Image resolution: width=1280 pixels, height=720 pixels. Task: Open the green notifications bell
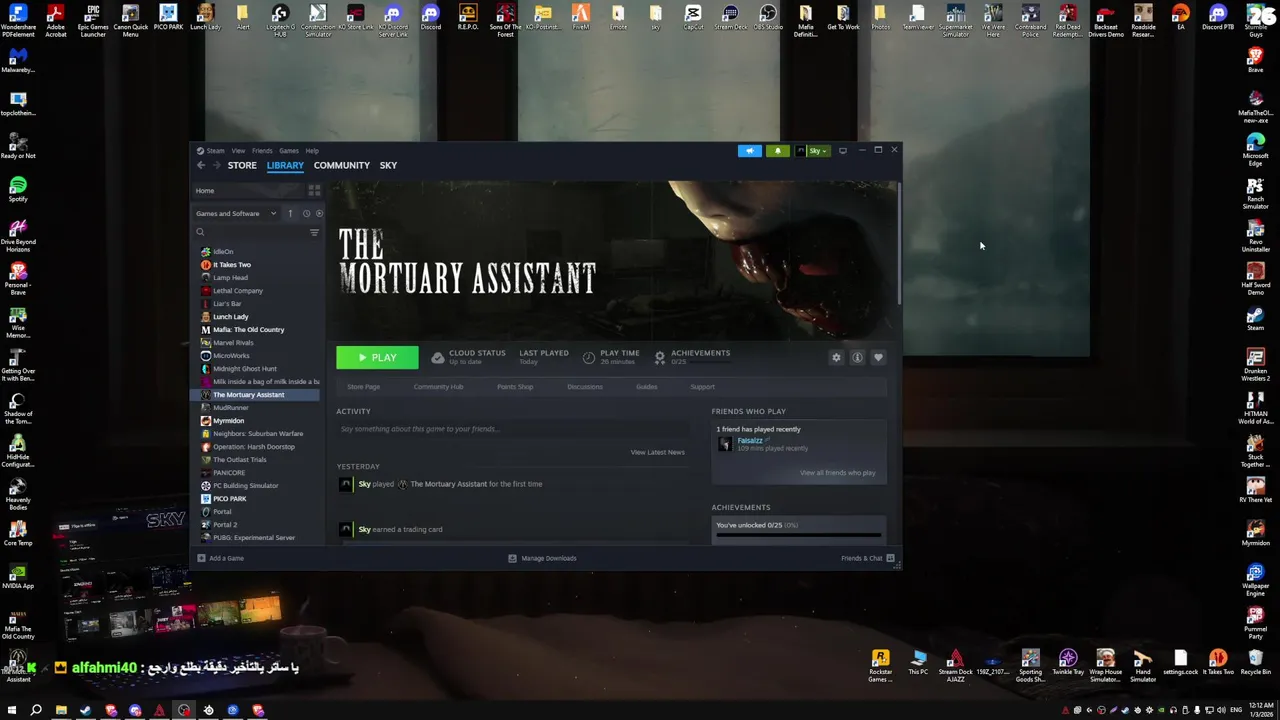pos(777,151)
